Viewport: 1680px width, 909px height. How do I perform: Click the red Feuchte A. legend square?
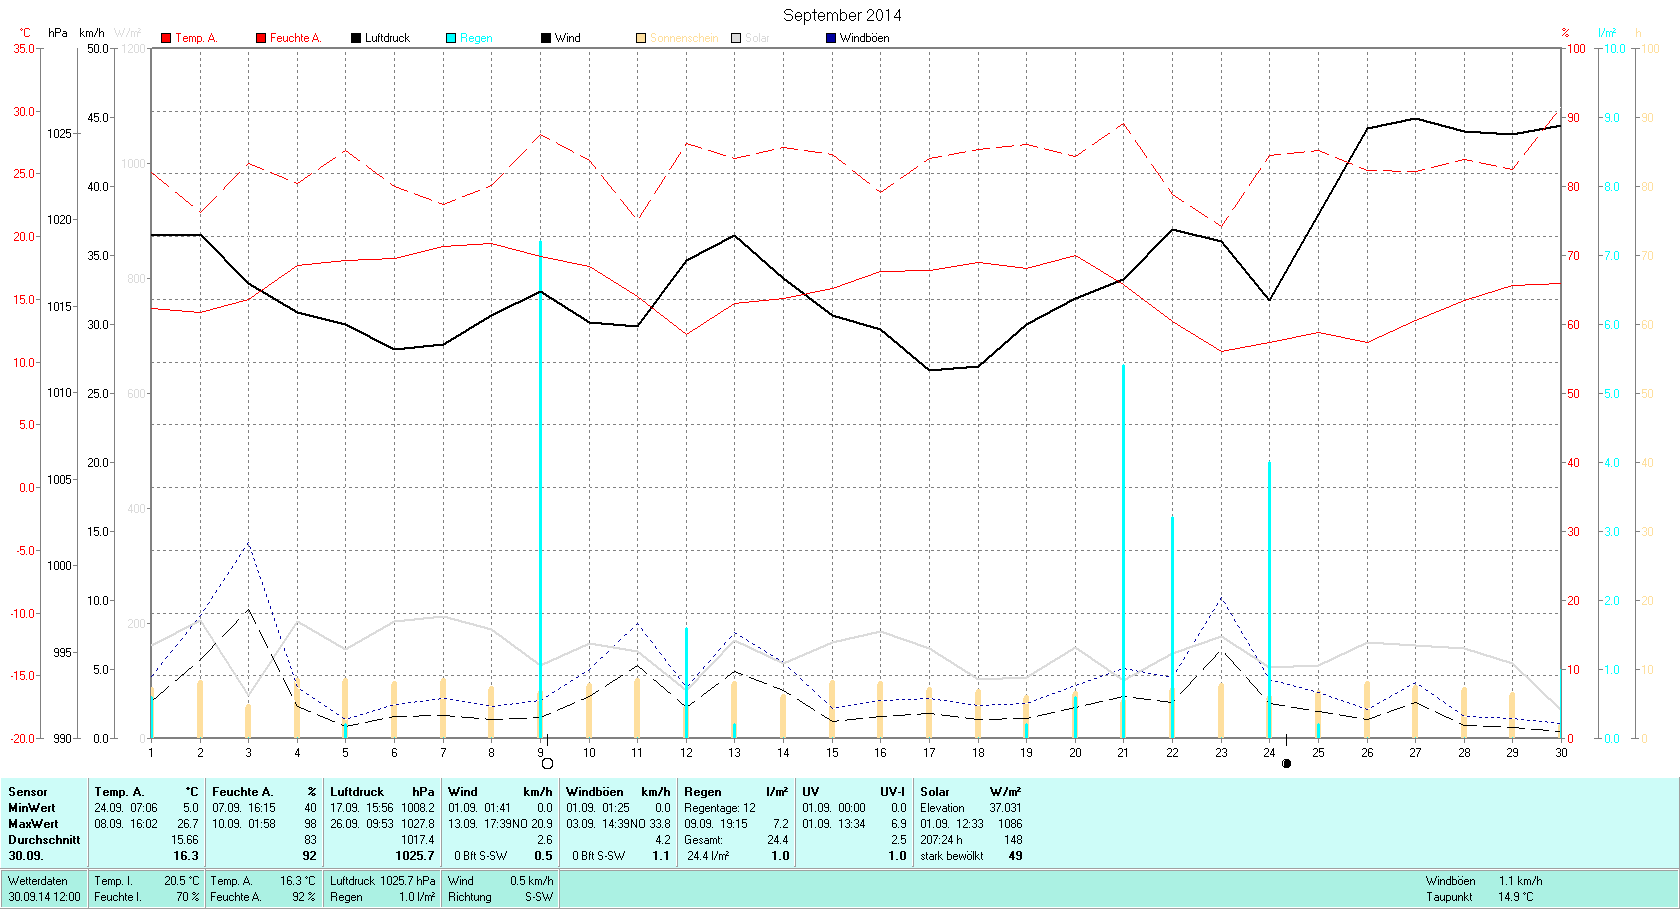point(261,38)
